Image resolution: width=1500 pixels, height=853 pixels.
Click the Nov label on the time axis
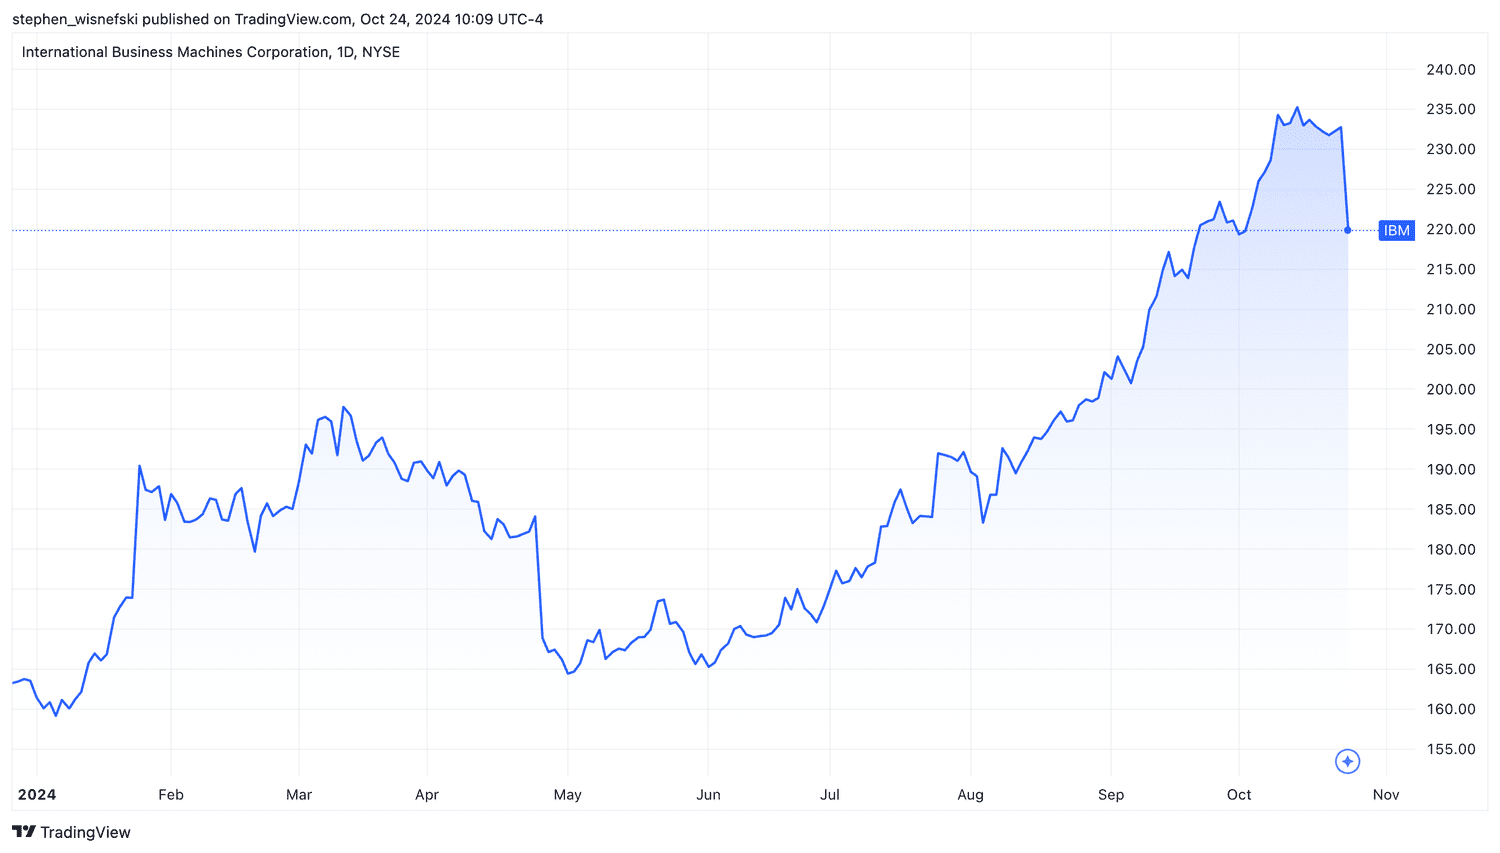pos(1386,795)
